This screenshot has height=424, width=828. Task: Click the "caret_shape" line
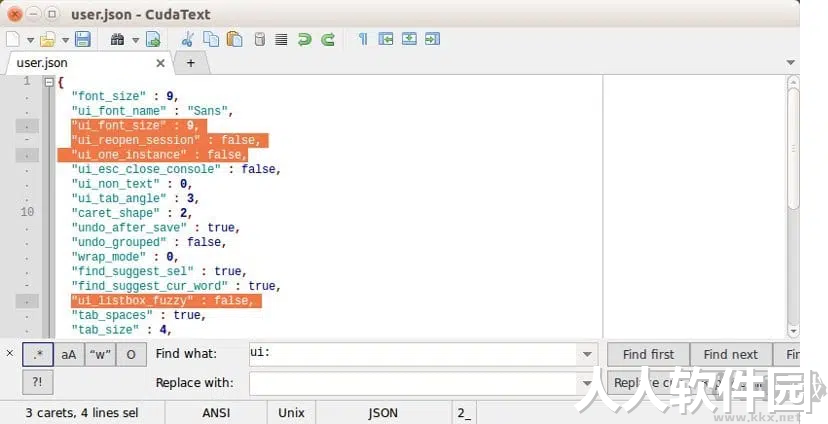(131, 213)
